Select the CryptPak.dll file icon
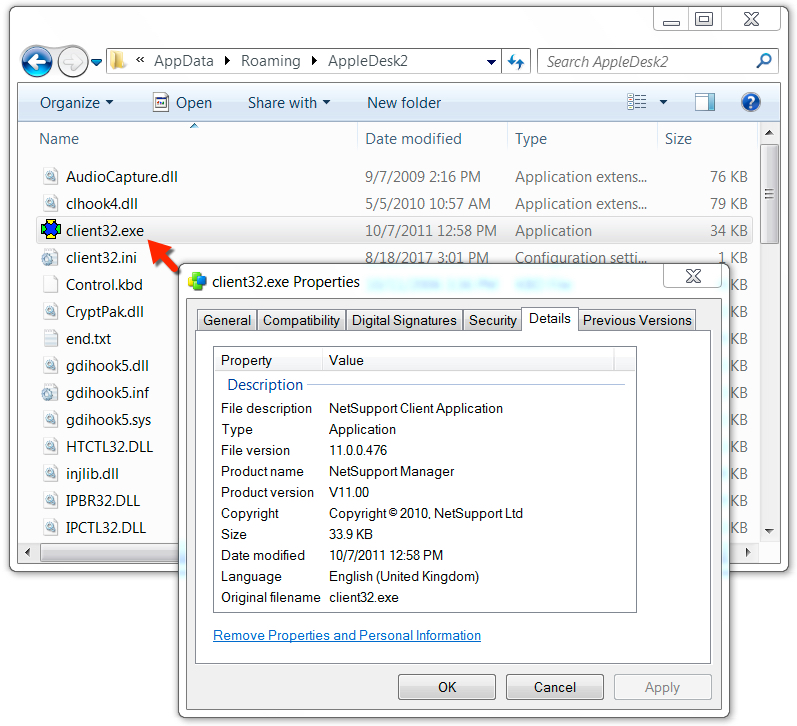Viewport: 797px width, 726px height. (50, 311)
